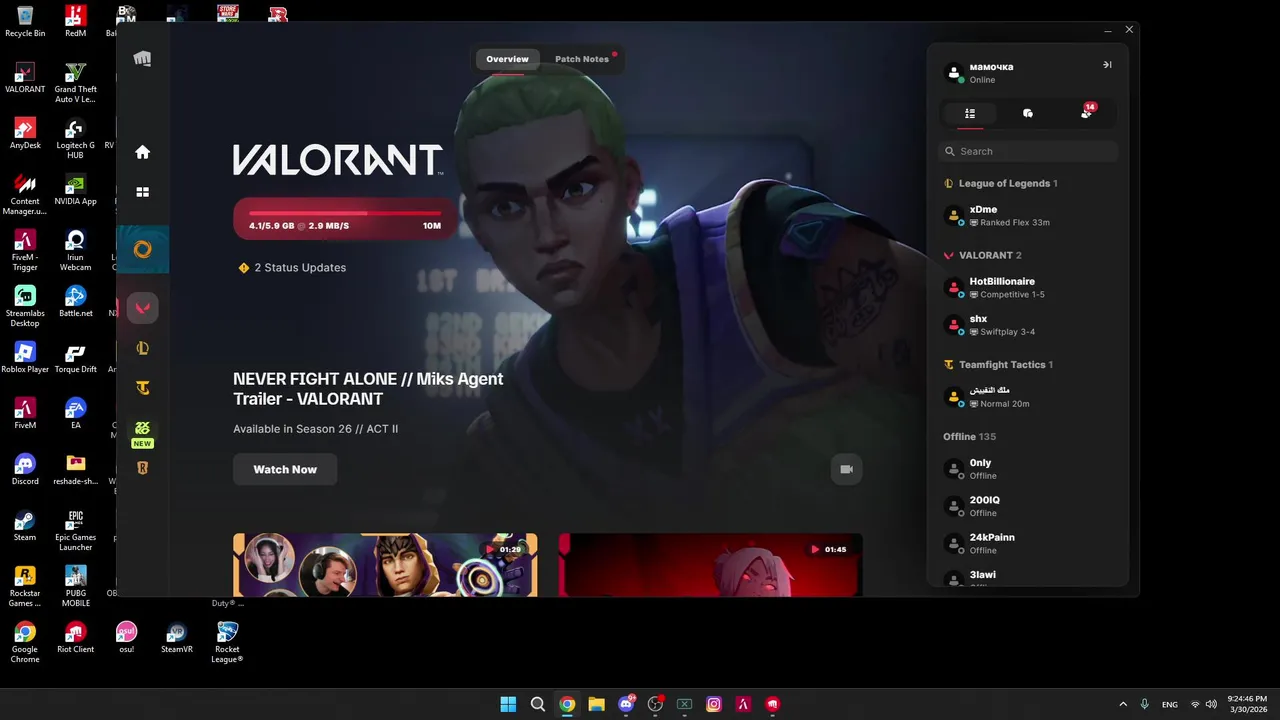Open the Discord desktop shortcut

25,470
